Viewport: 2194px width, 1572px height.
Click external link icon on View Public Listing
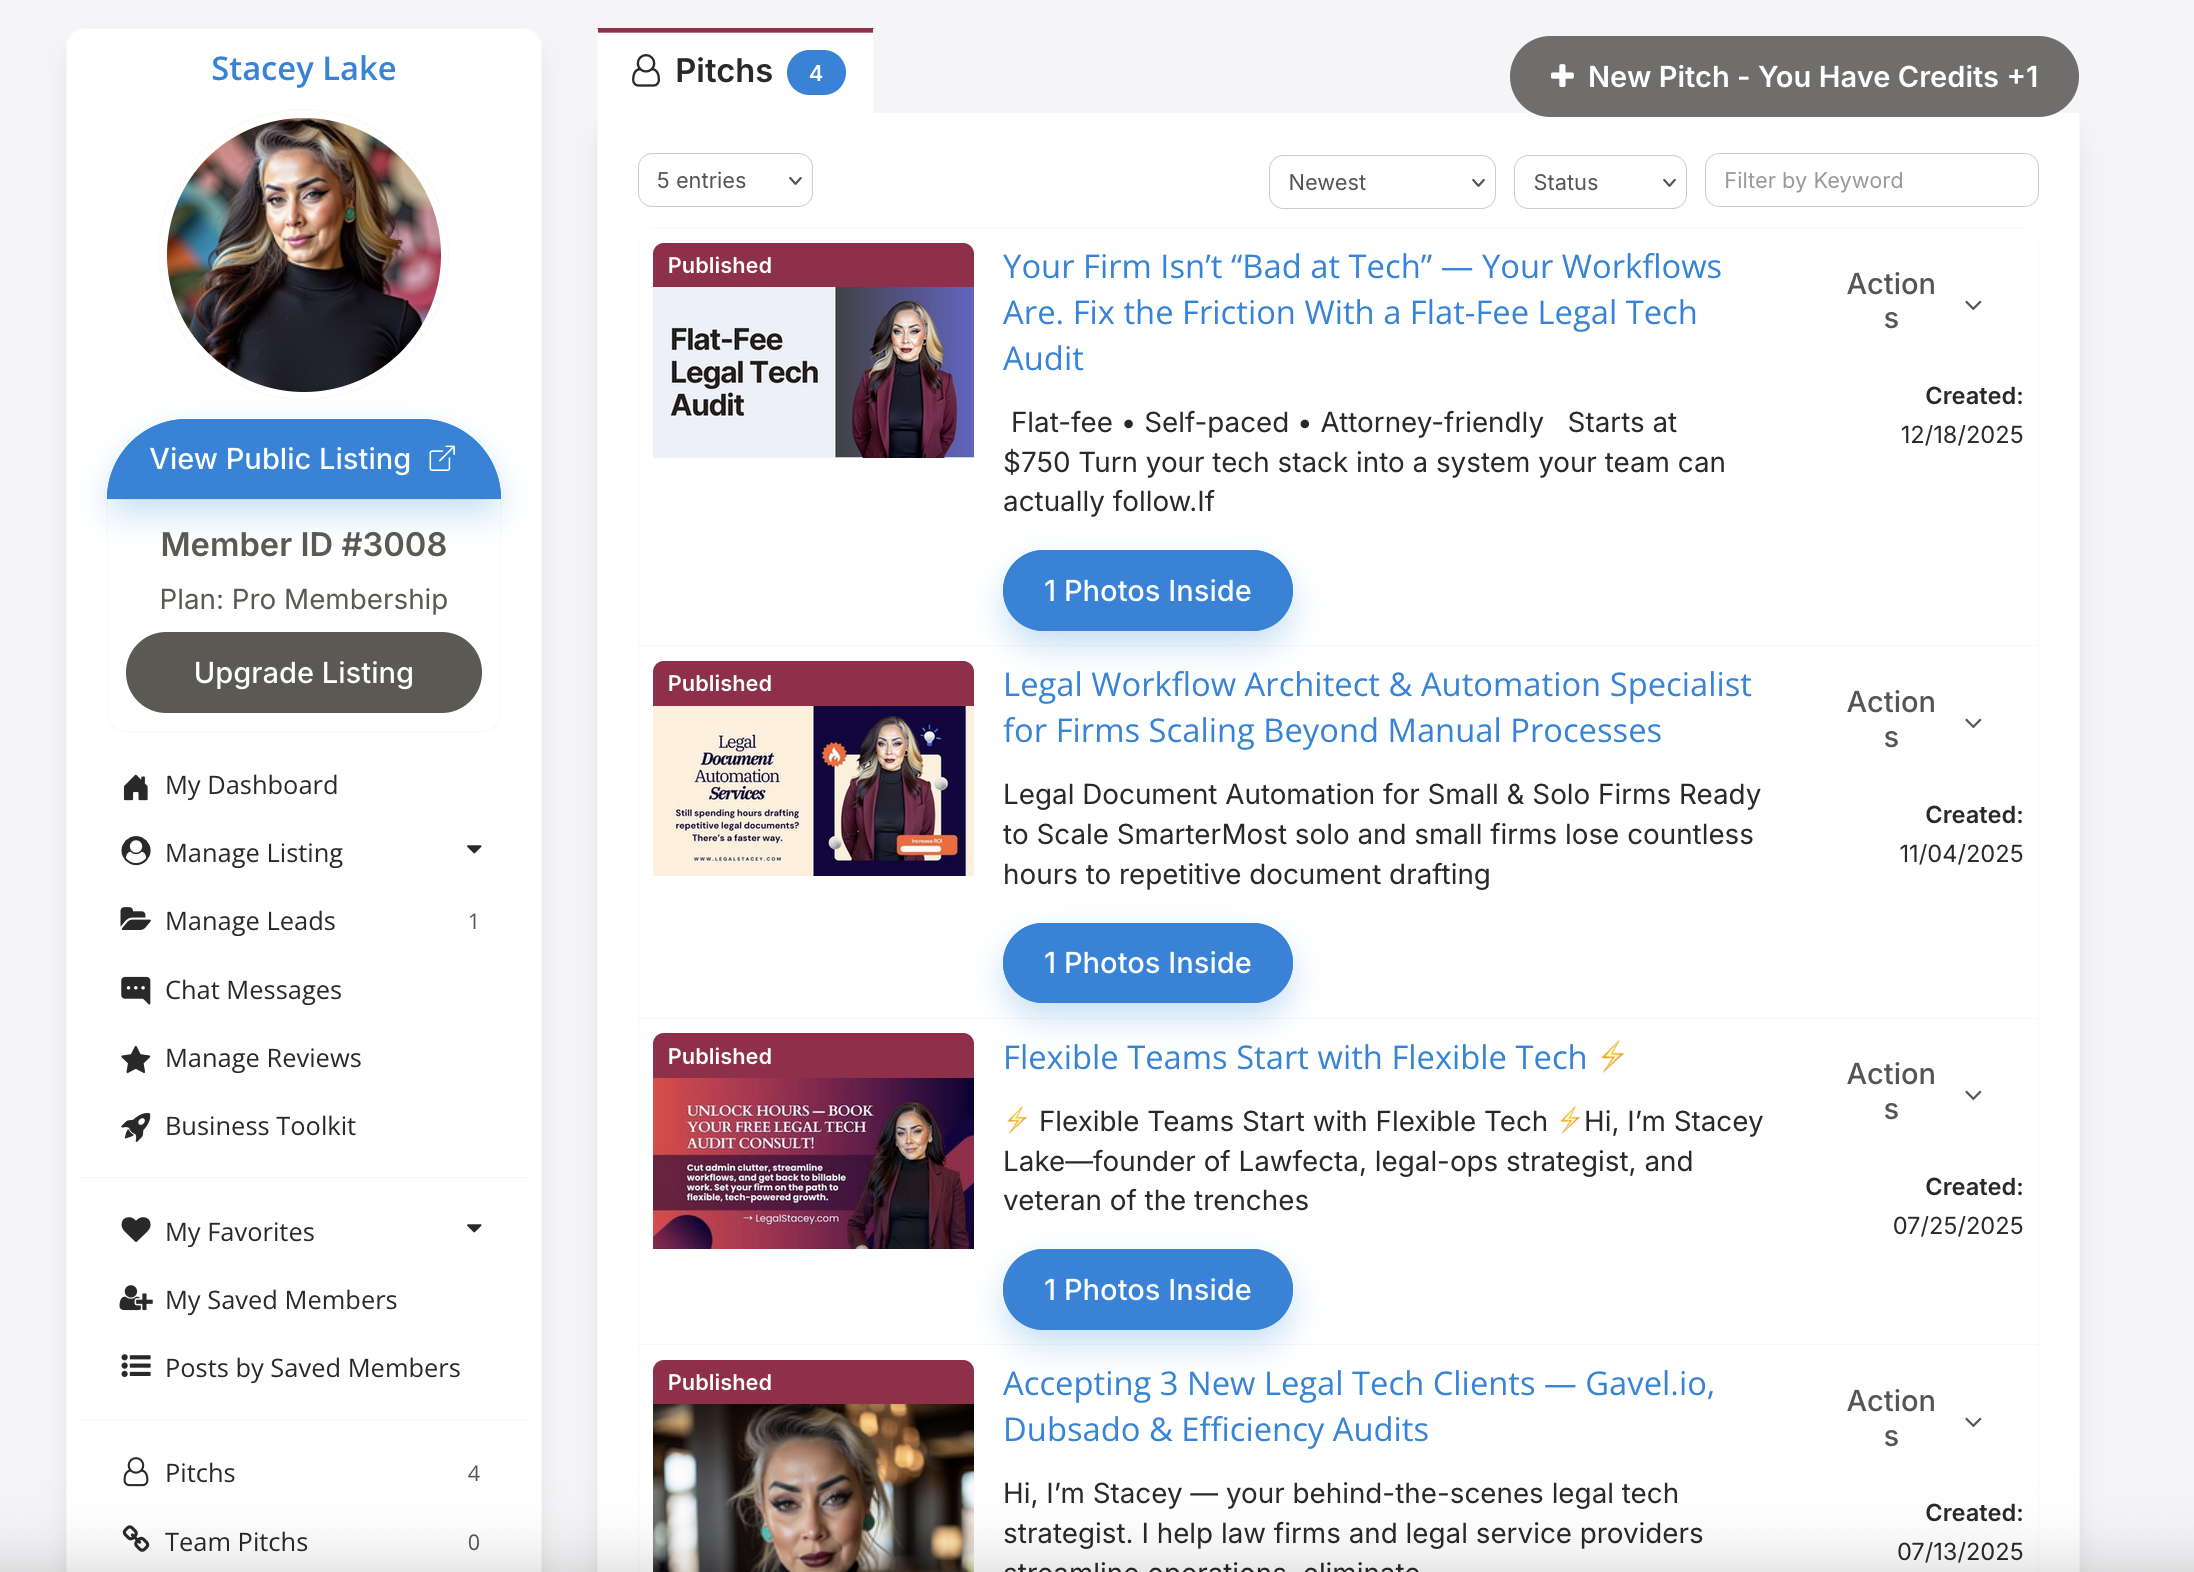[x=442, y=459]
